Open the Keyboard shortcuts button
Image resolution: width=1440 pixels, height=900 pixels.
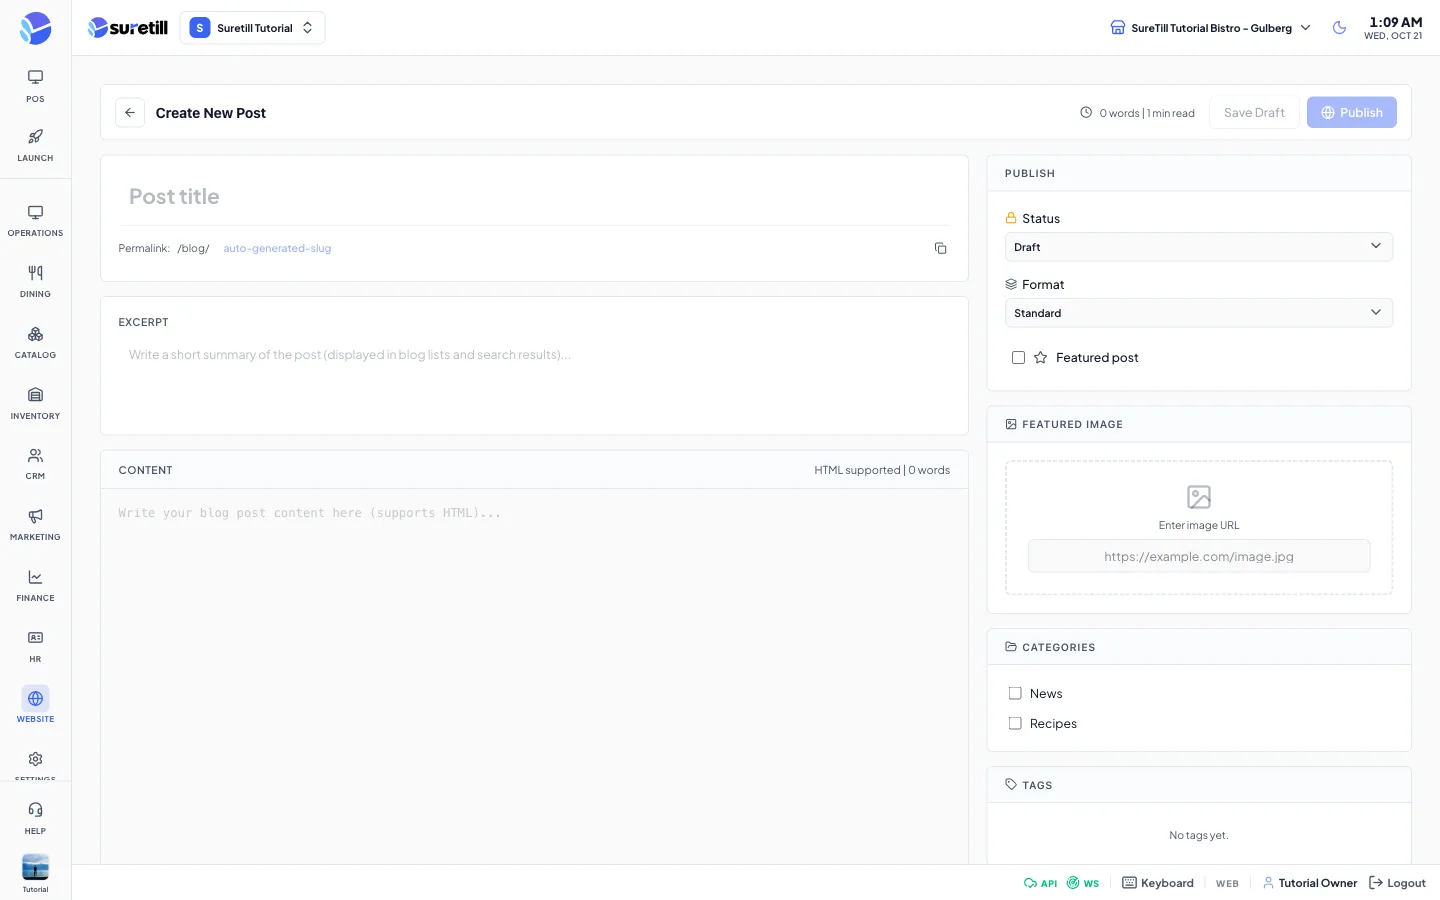[x=1158, y=883]
